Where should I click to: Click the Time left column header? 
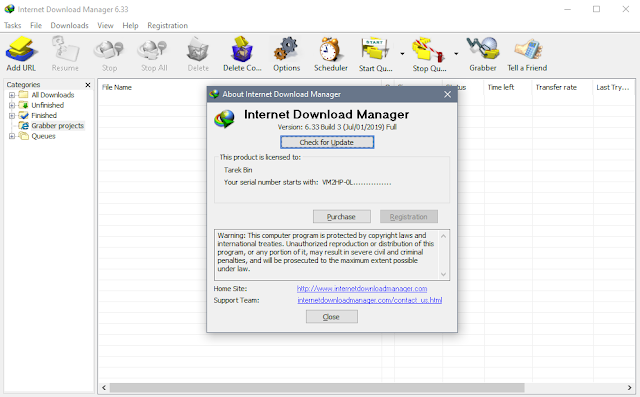click(501, 87)
